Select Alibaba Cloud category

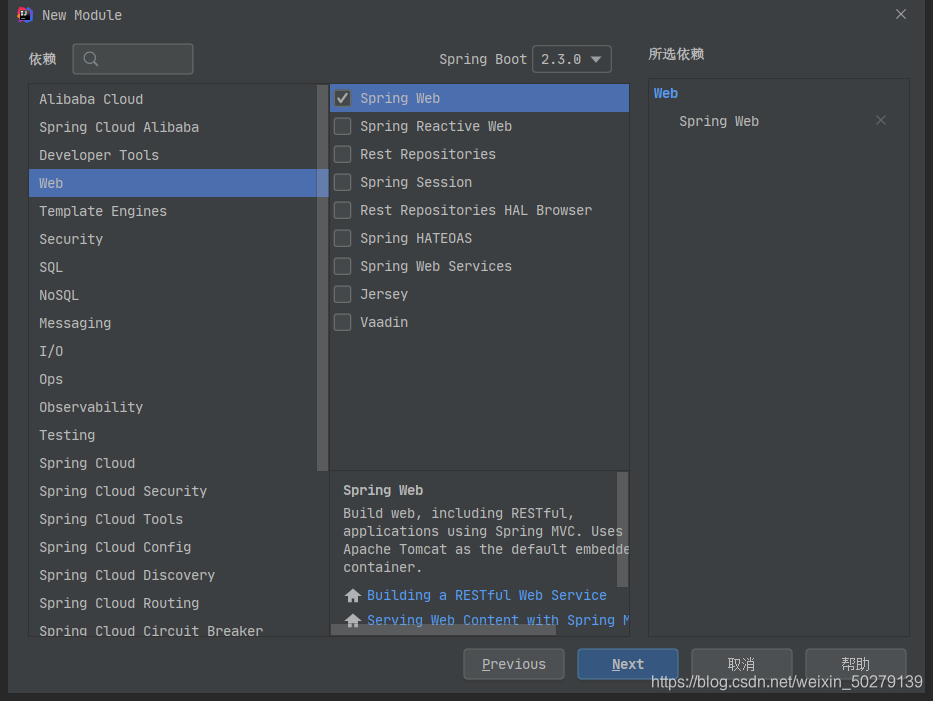173,99
